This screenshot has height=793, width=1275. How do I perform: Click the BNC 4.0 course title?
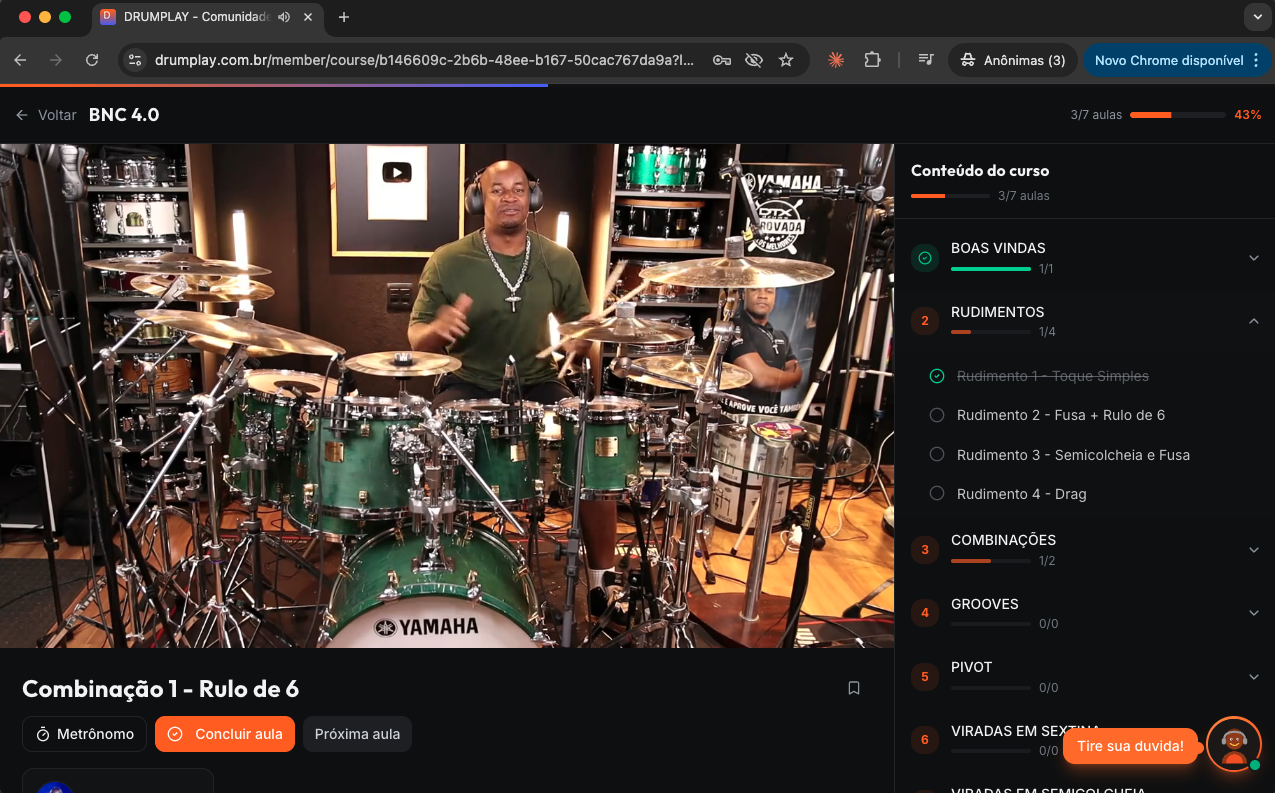click(124, 115)
